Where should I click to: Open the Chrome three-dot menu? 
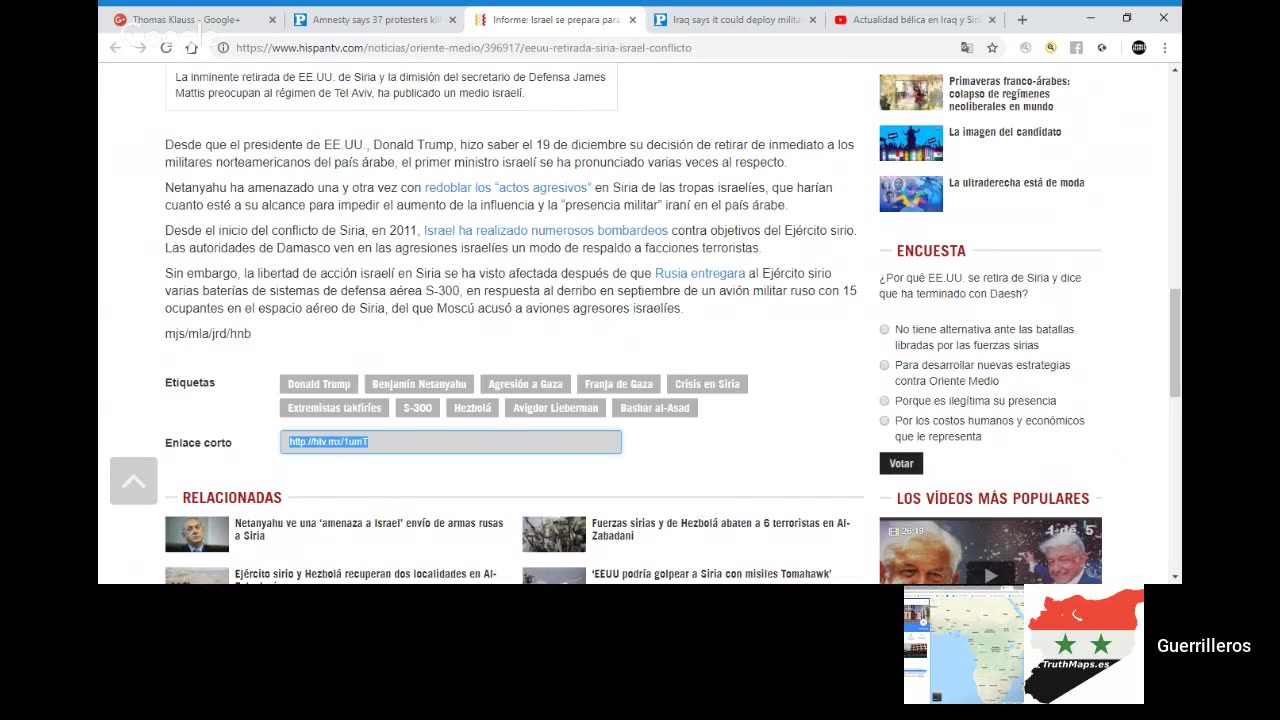point(1164,47)
